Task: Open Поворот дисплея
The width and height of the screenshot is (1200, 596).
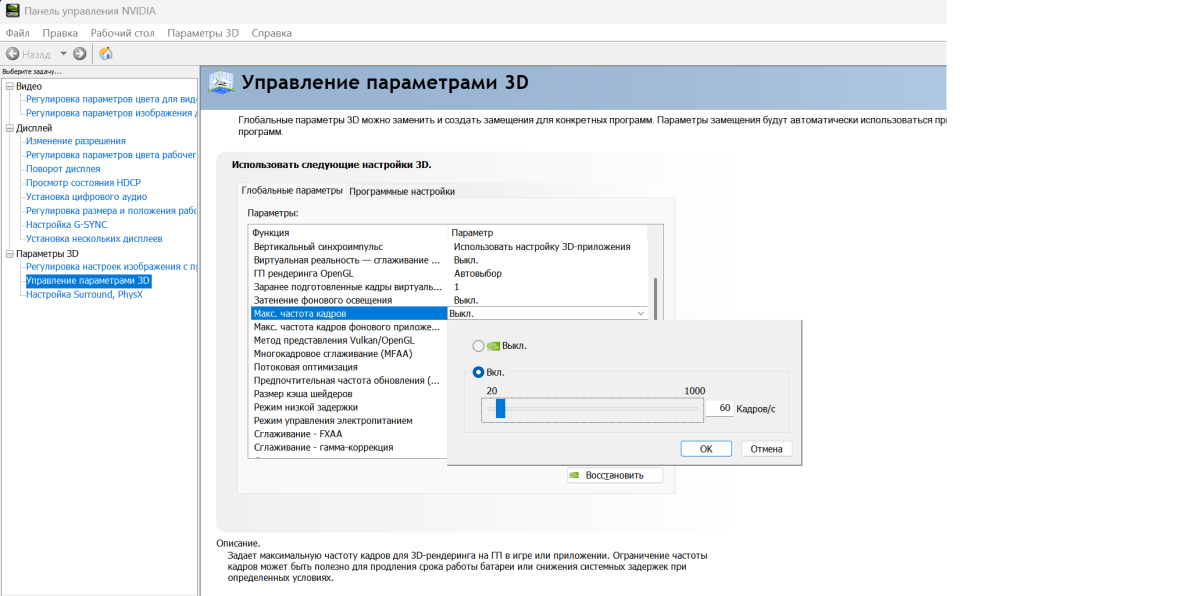Action: tap(63, 169)
